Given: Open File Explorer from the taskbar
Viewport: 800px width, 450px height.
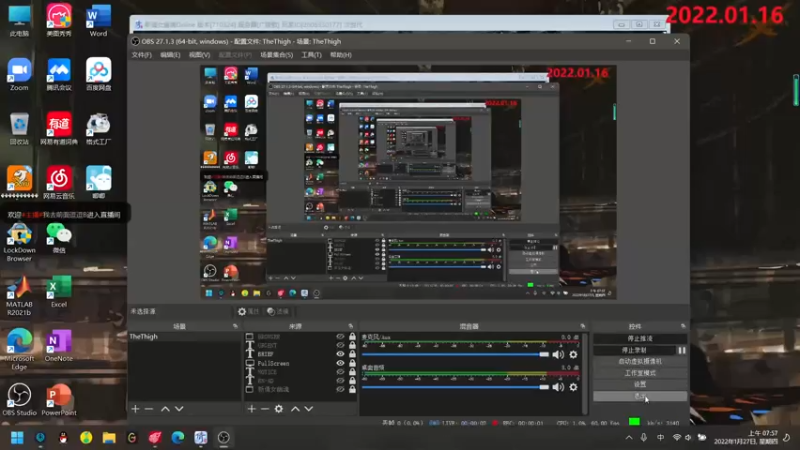Looking at the screenshot, I should 109,438.
